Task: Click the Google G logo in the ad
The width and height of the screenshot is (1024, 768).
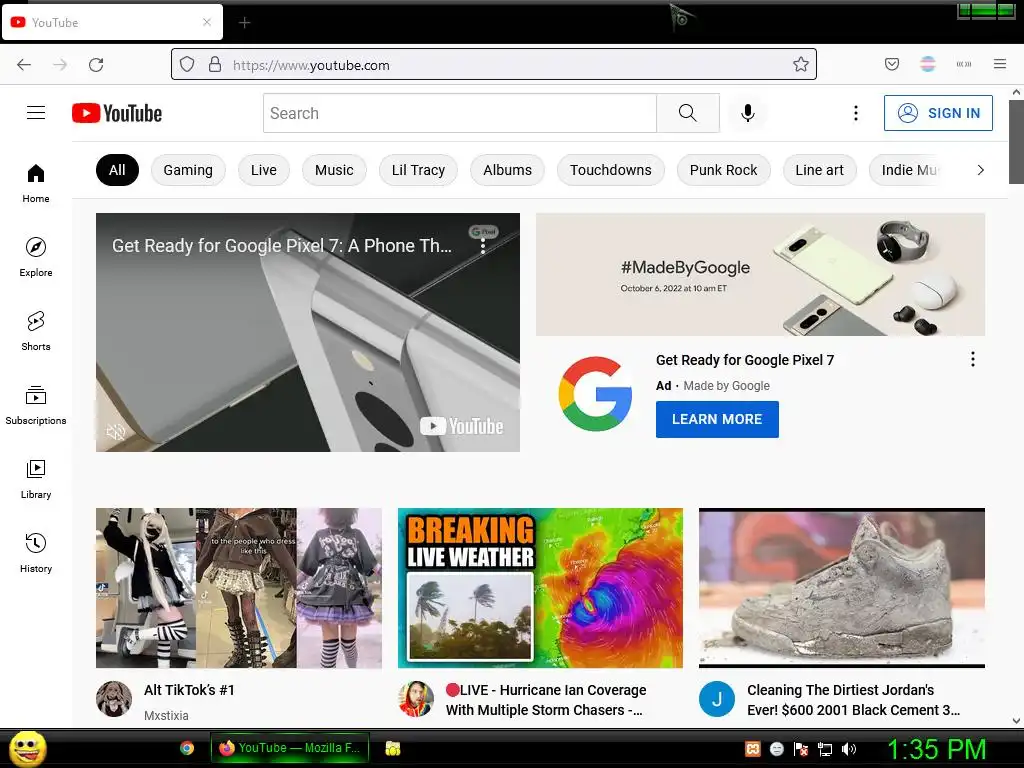Action: (595, 394)
